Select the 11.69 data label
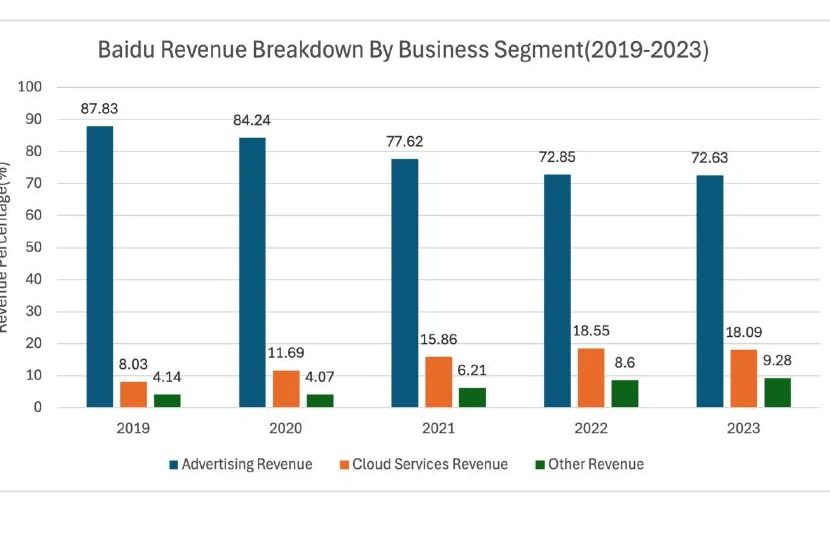The width and height of the screenshot is (830, 555). coord(286,353)
